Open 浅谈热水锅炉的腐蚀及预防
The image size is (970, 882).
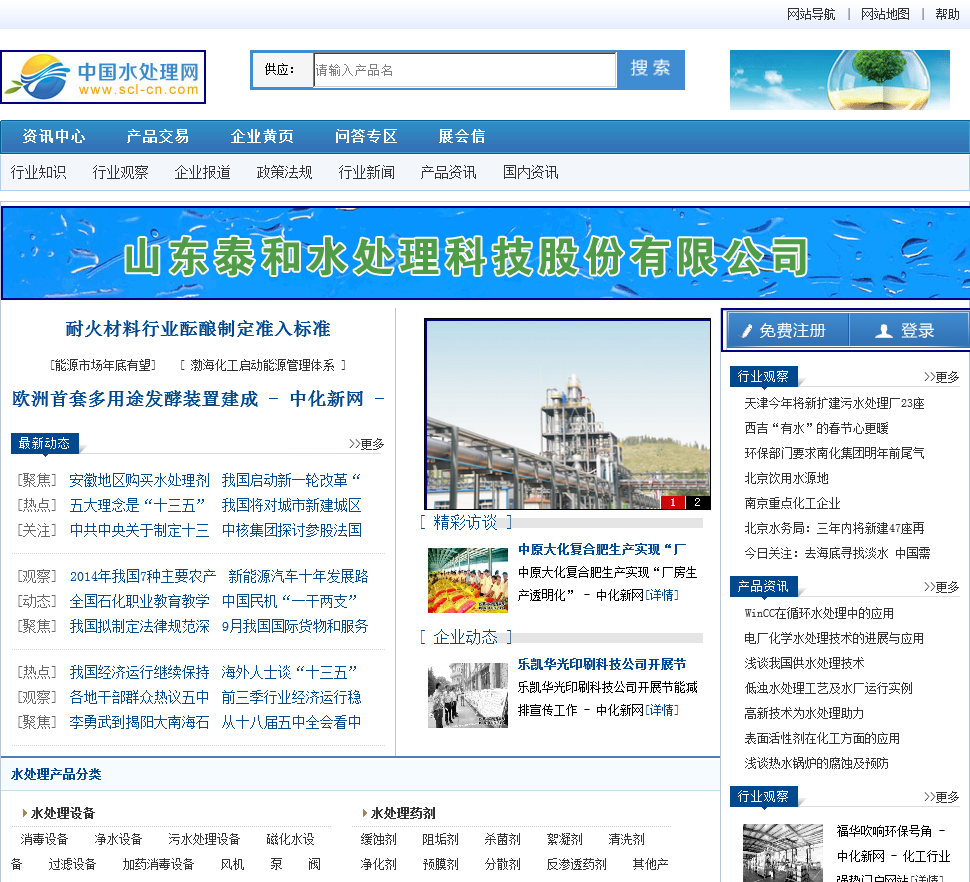tap(817, 763)
